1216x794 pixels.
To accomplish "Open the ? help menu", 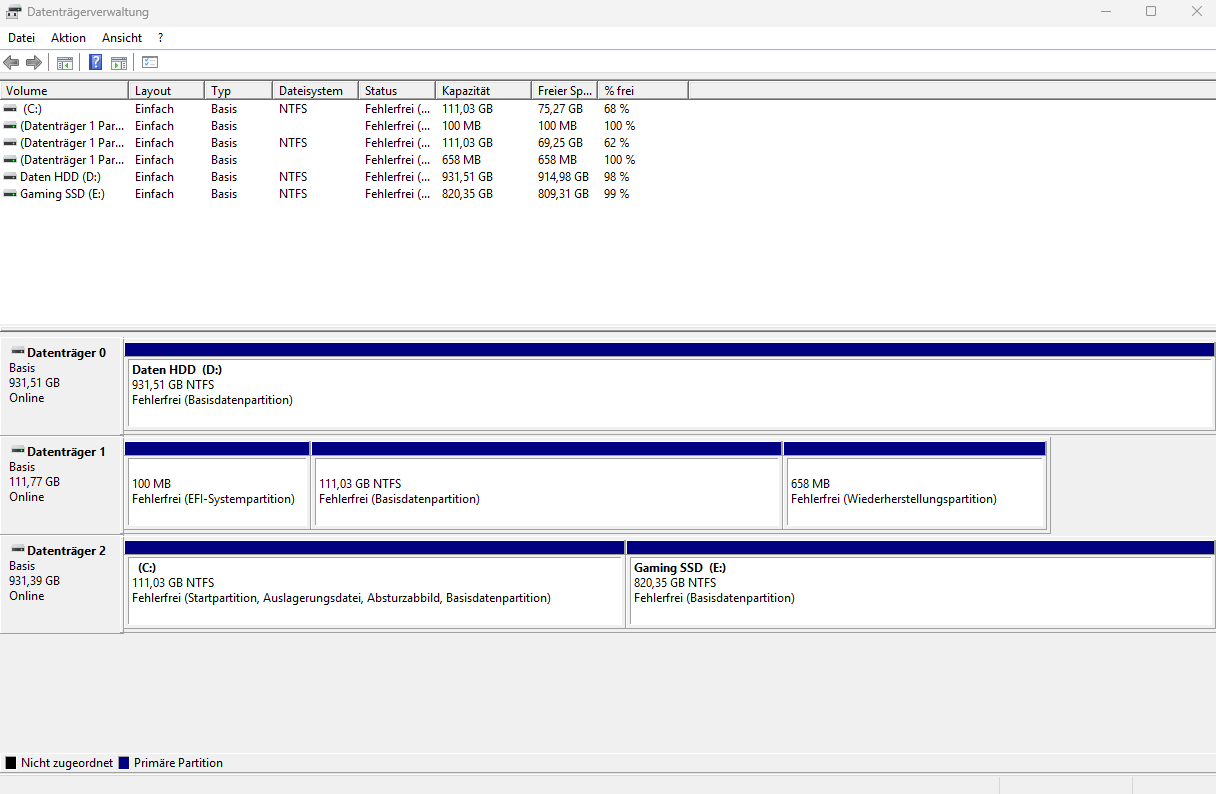I will [x=160, y=38].
